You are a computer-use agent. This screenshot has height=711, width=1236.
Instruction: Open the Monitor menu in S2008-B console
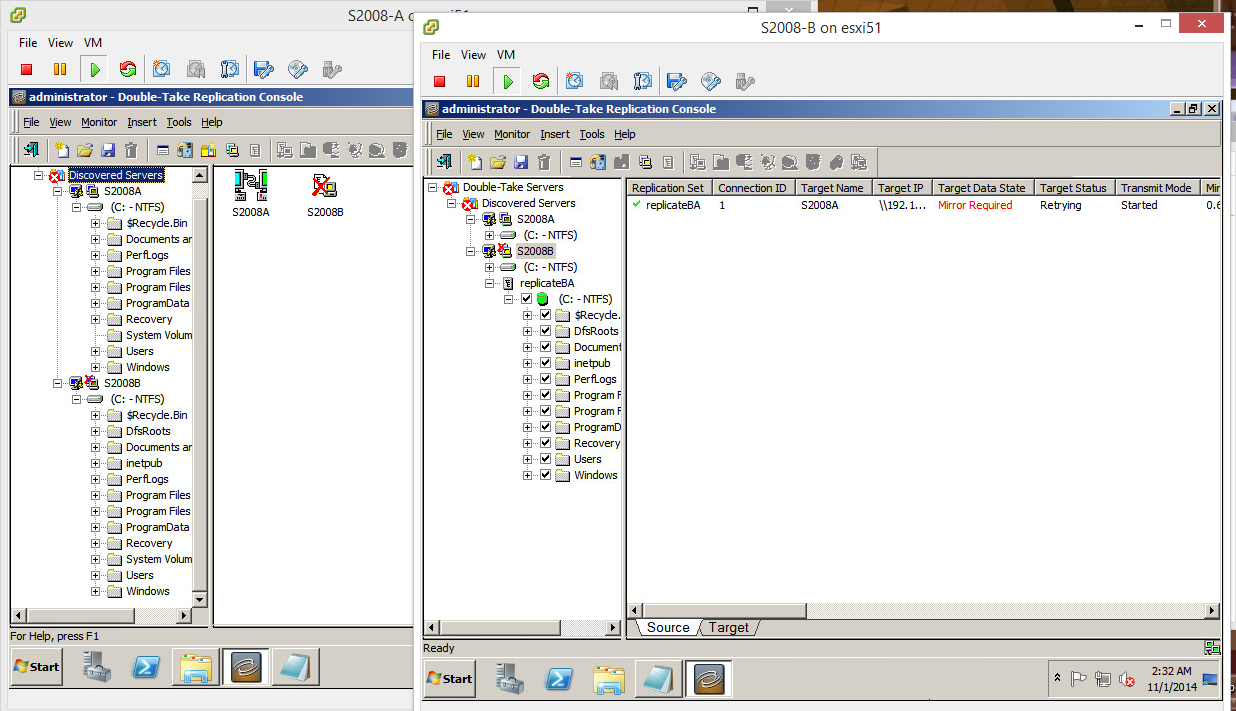coord(512,134)
